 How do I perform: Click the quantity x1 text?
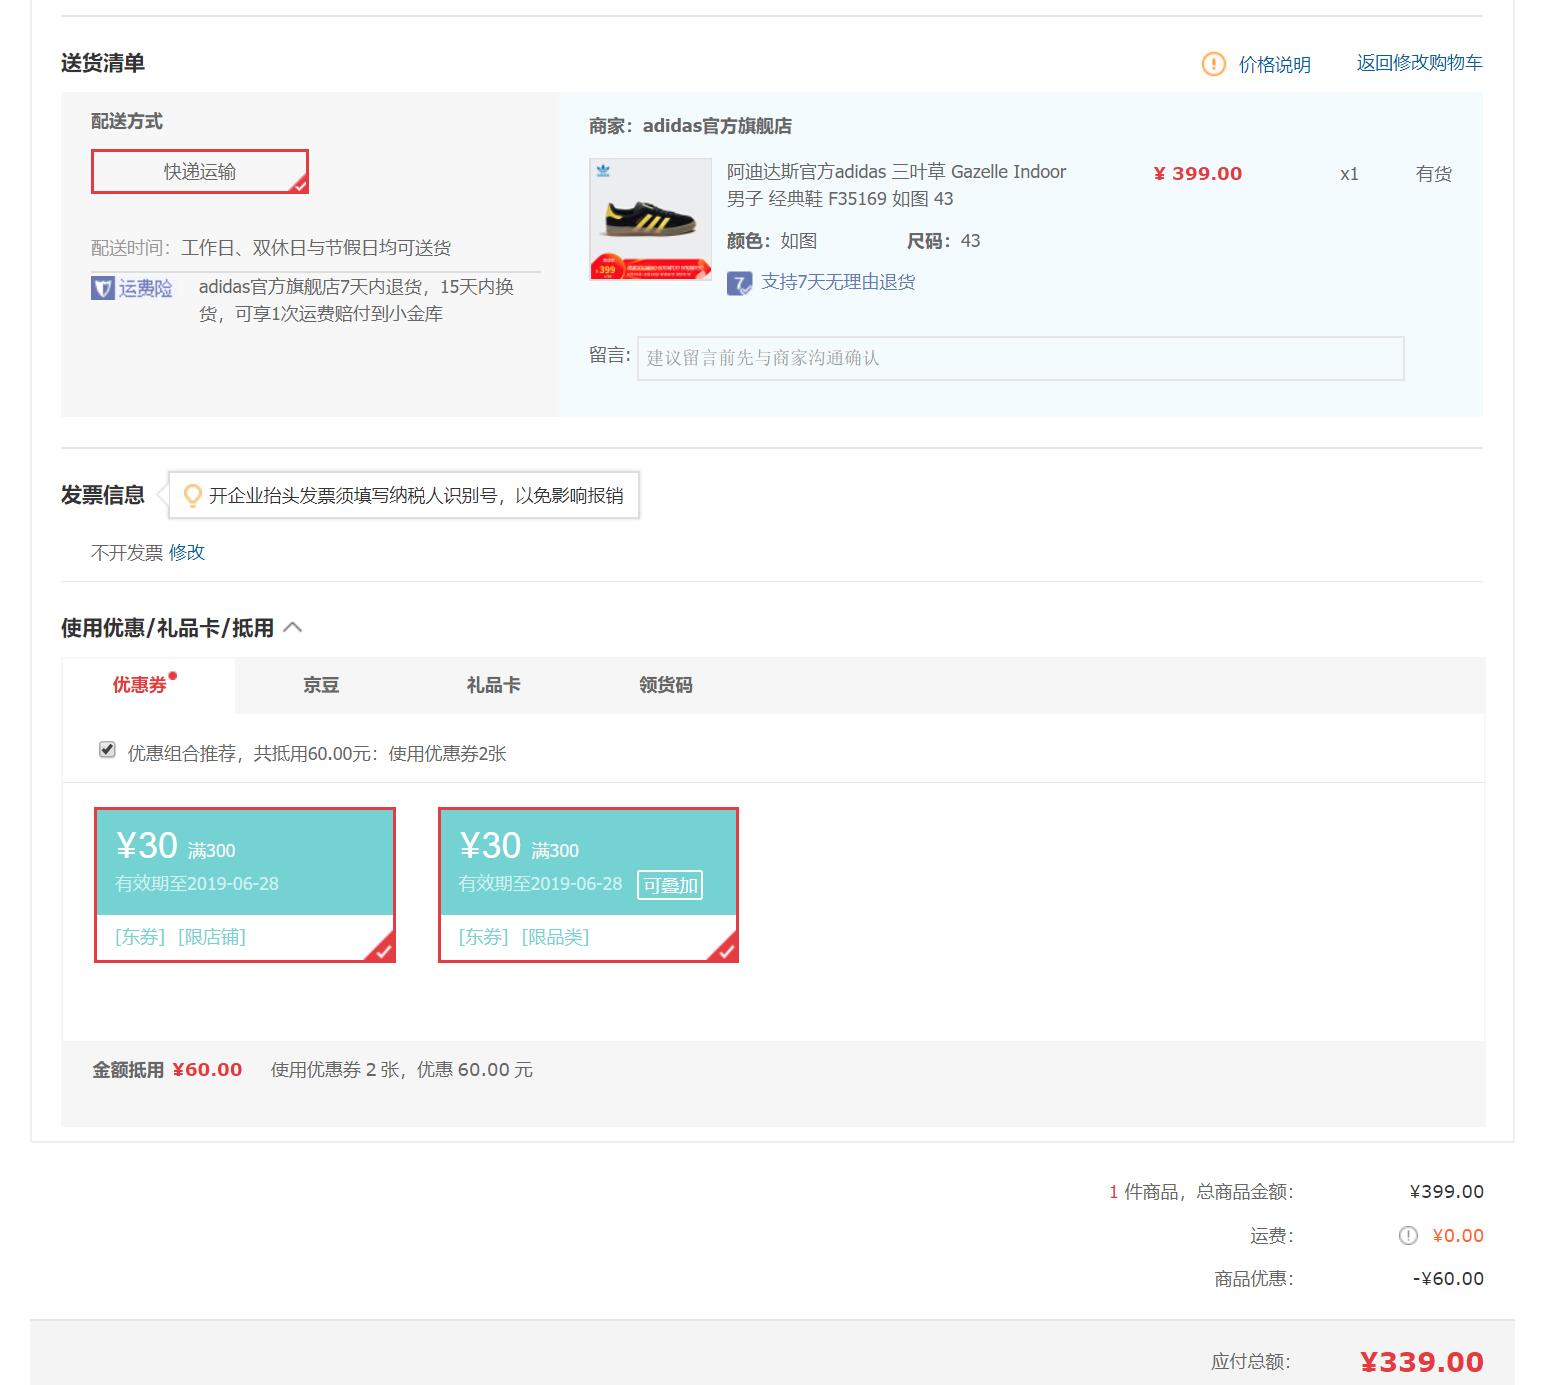pos(1349,174)
